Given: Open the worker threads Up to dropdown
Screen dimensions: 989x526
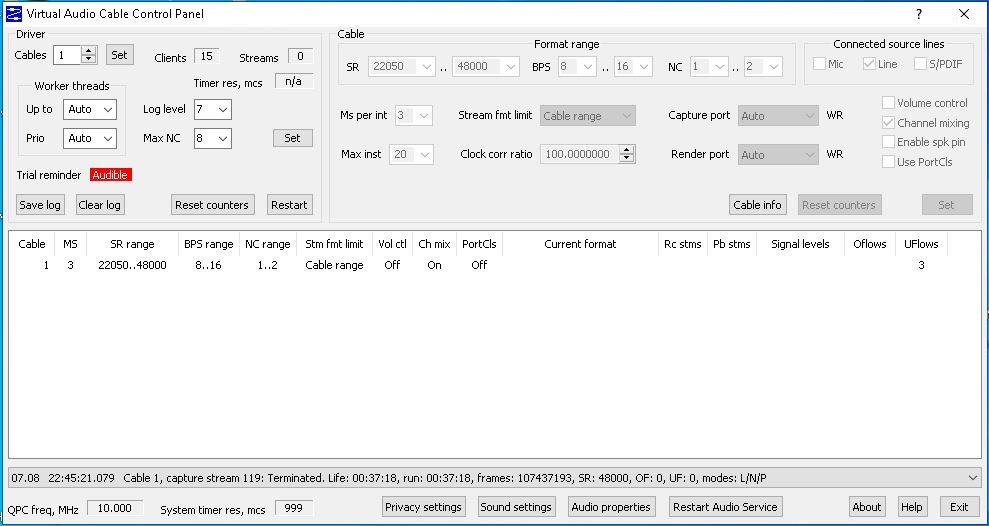Looking at the screenshot, I should click(90, 109).
